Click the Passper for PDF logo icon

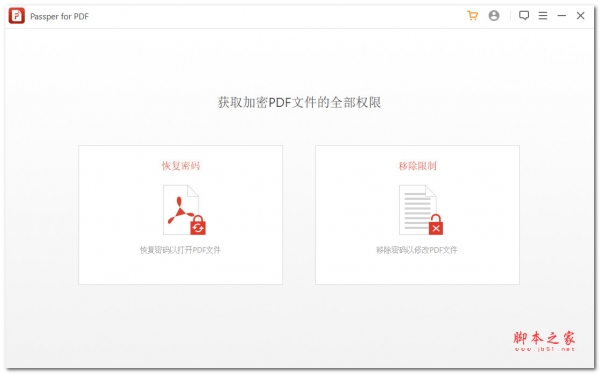[16, 16]
